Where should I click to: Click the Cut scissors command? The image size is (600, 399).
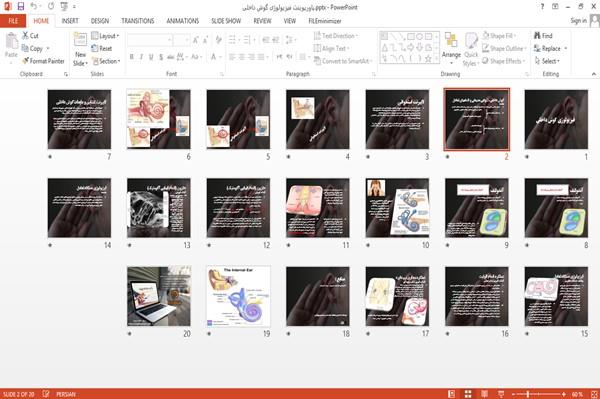(x=30, y=36)
